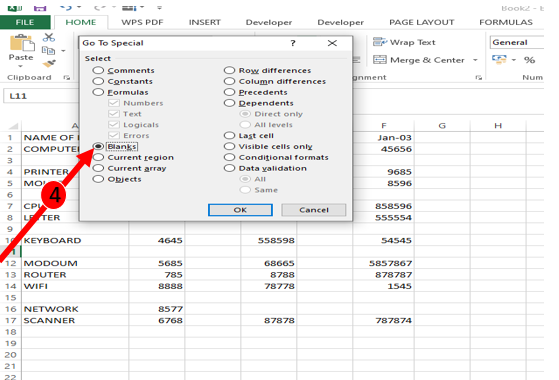Select row 17 header
The image size is (559, 380).
[x=11, y=320]
